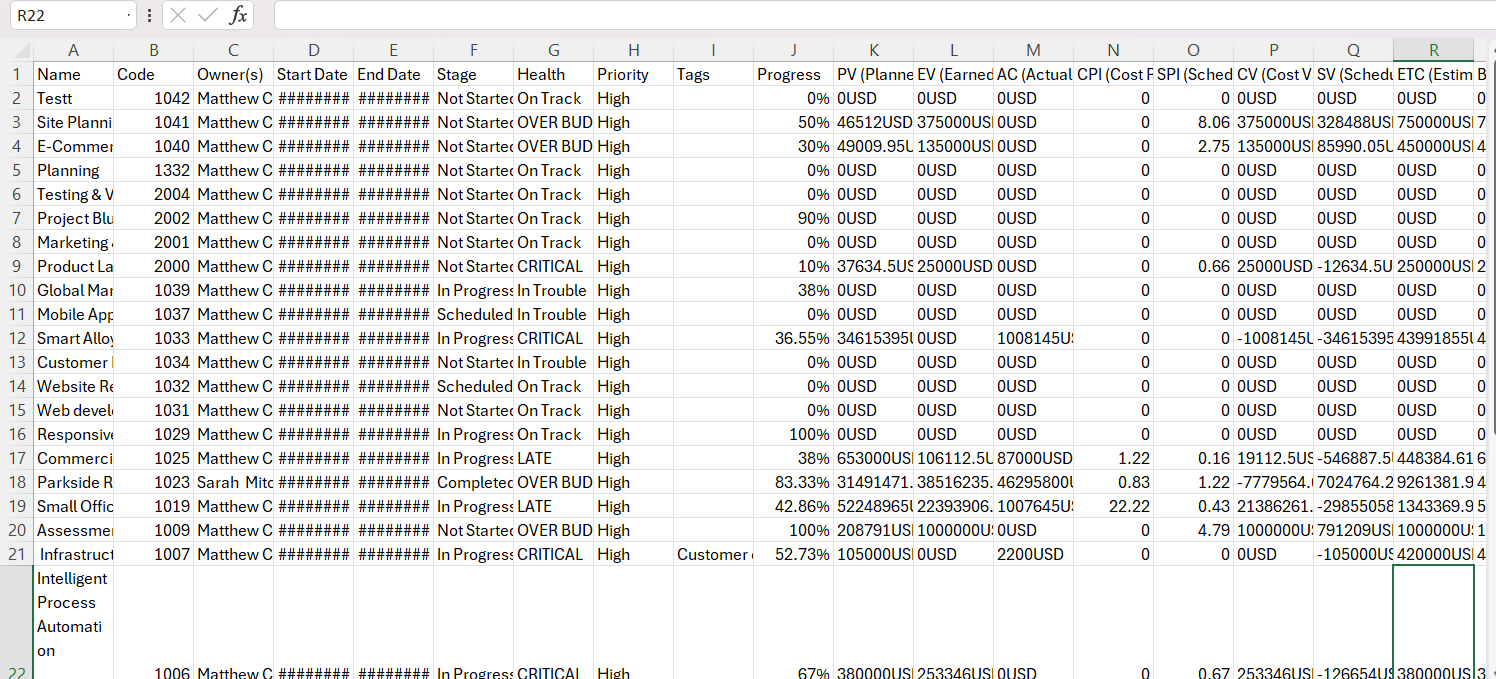Viewport: 1496px width, 679px height.
Task: Open Insert Function with the fx icon
Action: pyautogui.click(x=238, y=15)
